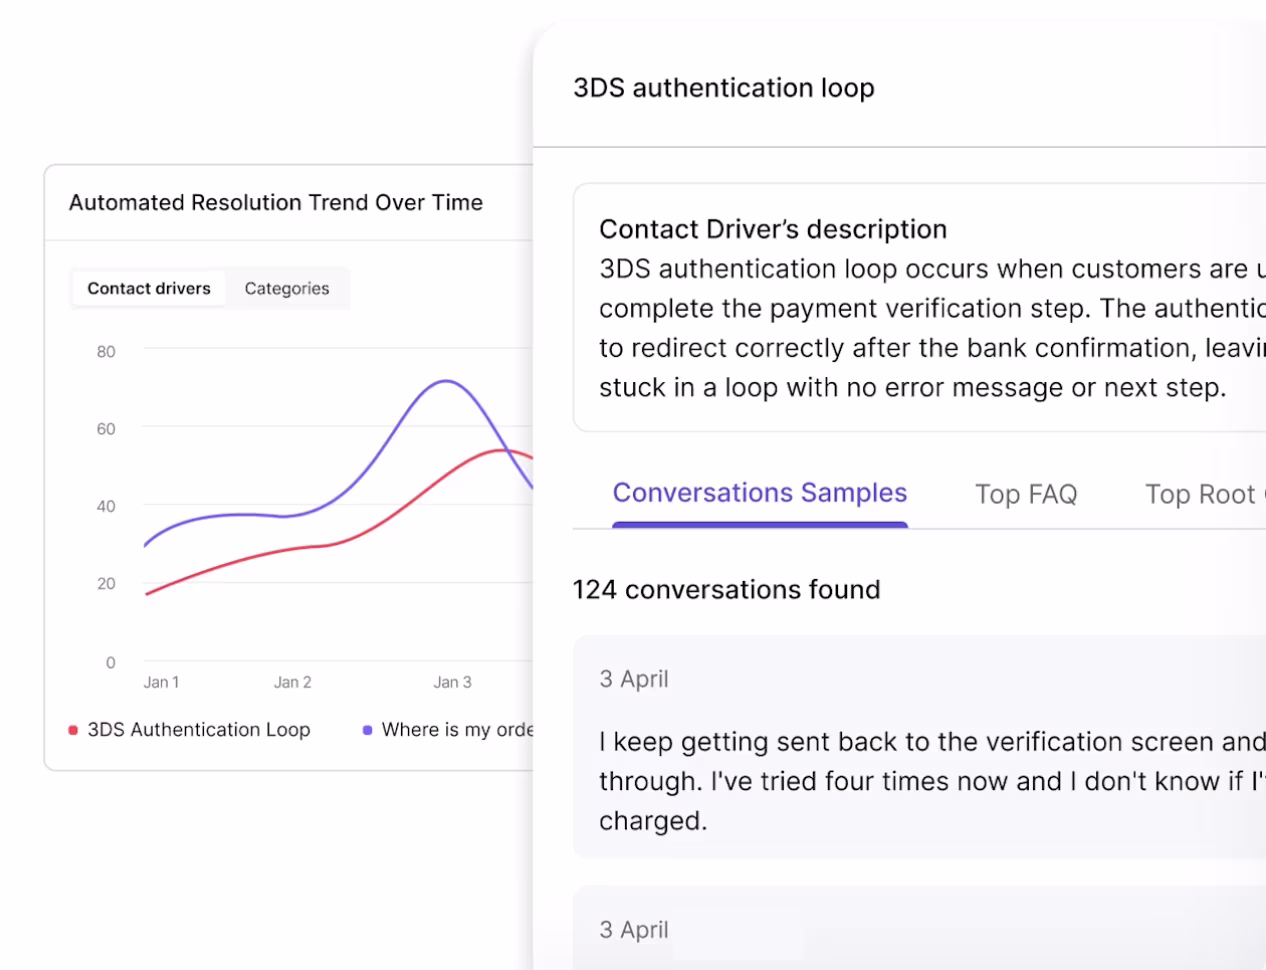The height and width of the screenshot is (970, 1266).
Task: Select the Contact drivers segment
Action: 149,288
